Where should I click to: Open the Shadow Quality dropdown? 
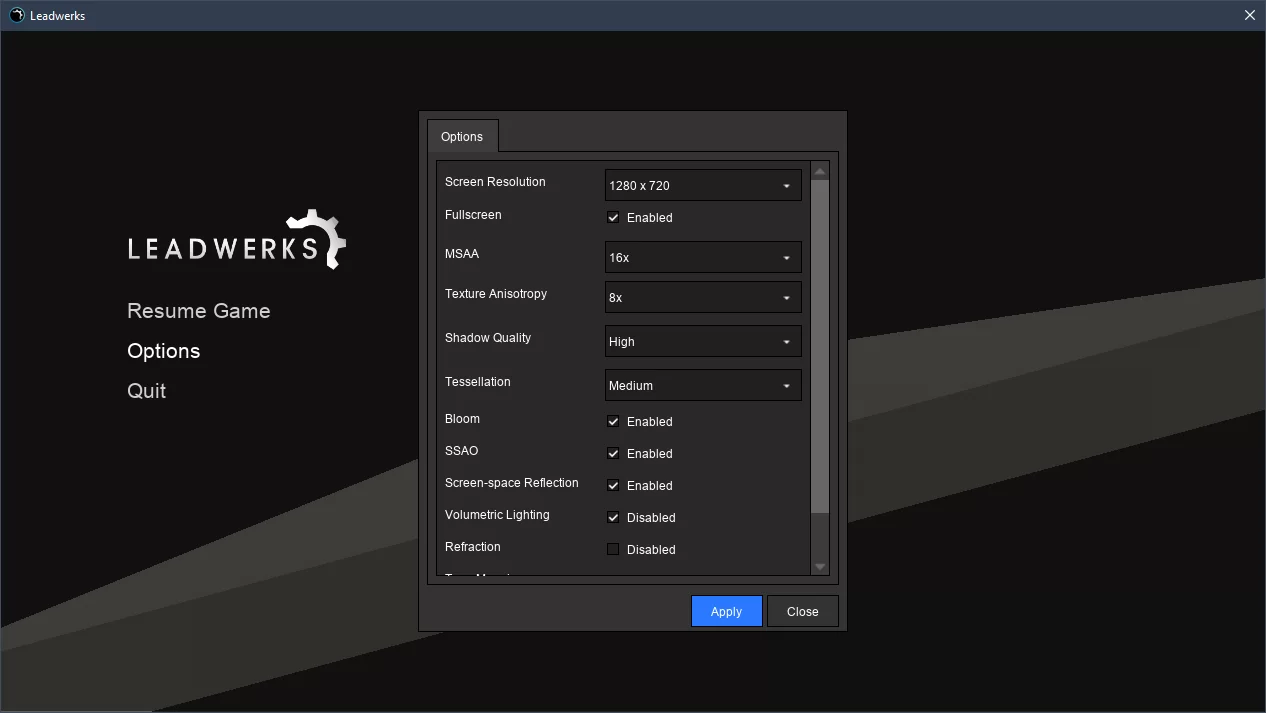click(x=703, y=341)
